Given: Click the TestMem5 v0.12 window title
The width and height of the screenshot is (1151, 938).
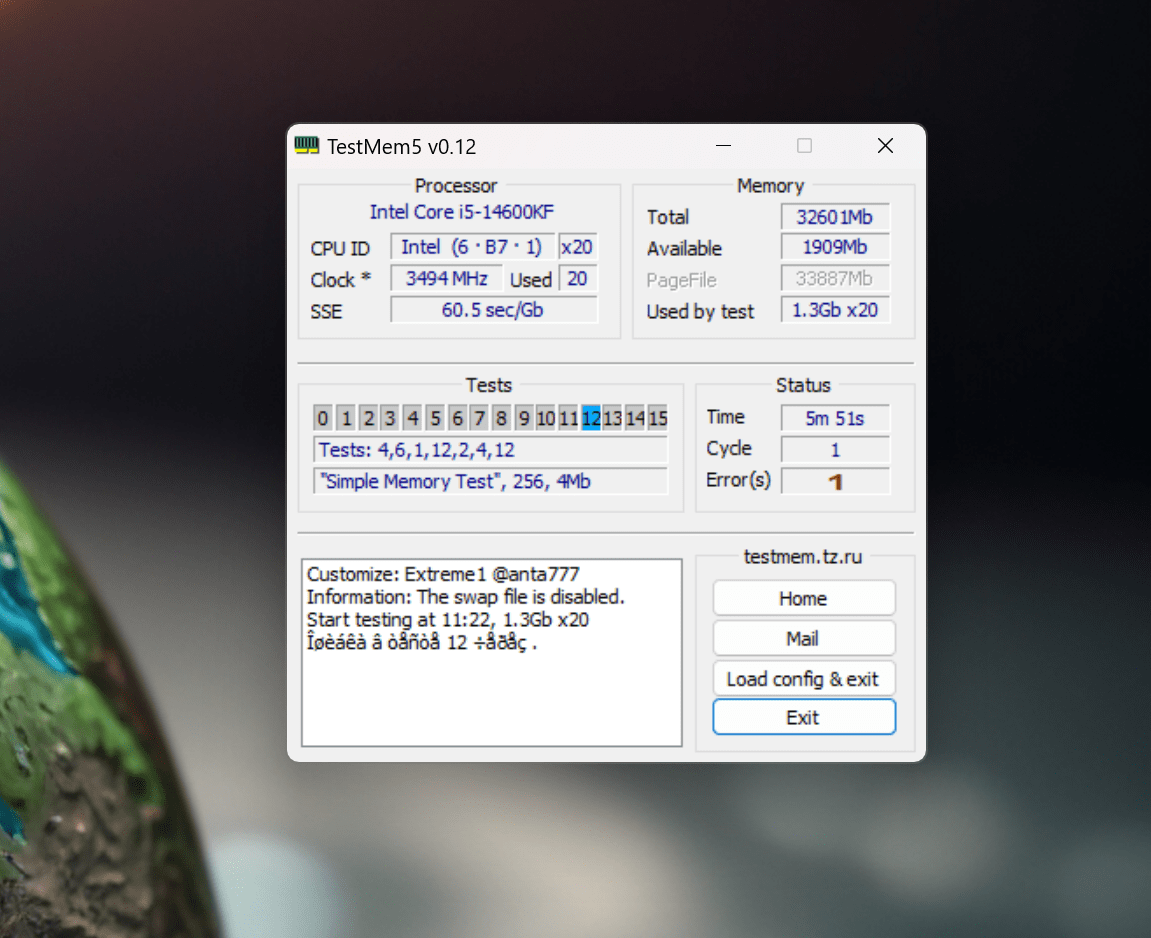Looking at the screenshot, I should coord(402,147).
